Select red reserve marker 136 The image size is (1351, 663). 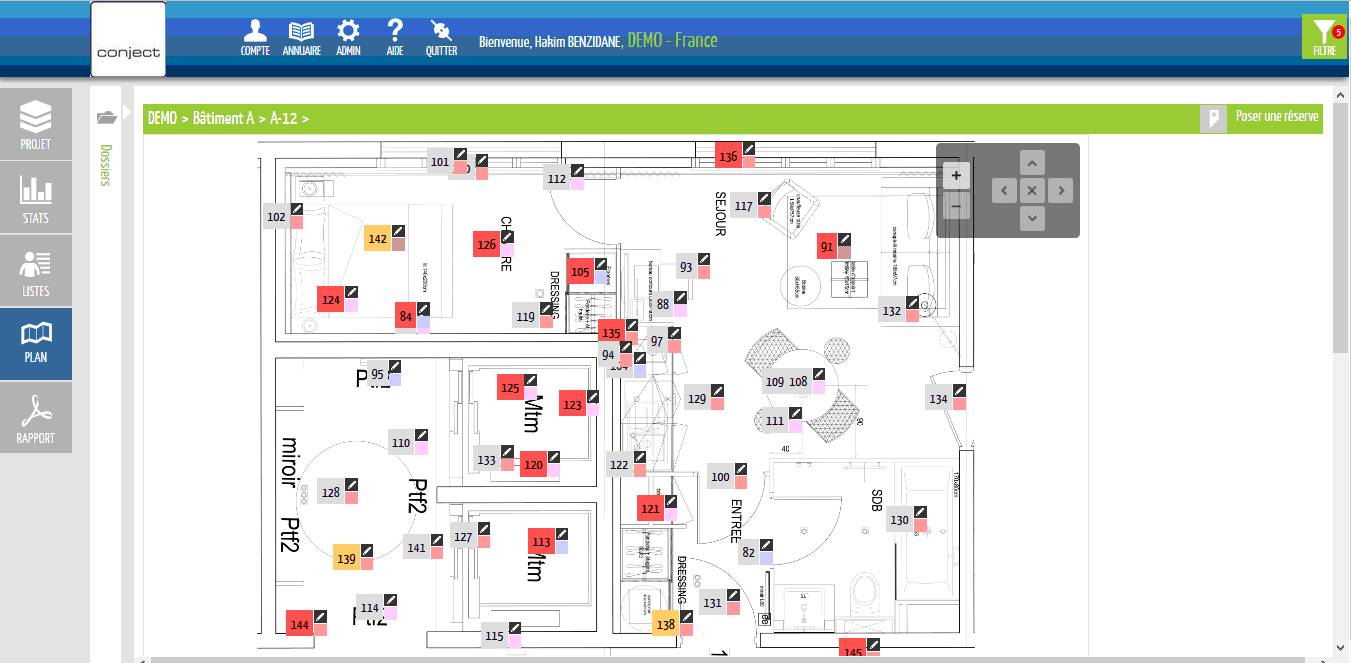point(728,156)
